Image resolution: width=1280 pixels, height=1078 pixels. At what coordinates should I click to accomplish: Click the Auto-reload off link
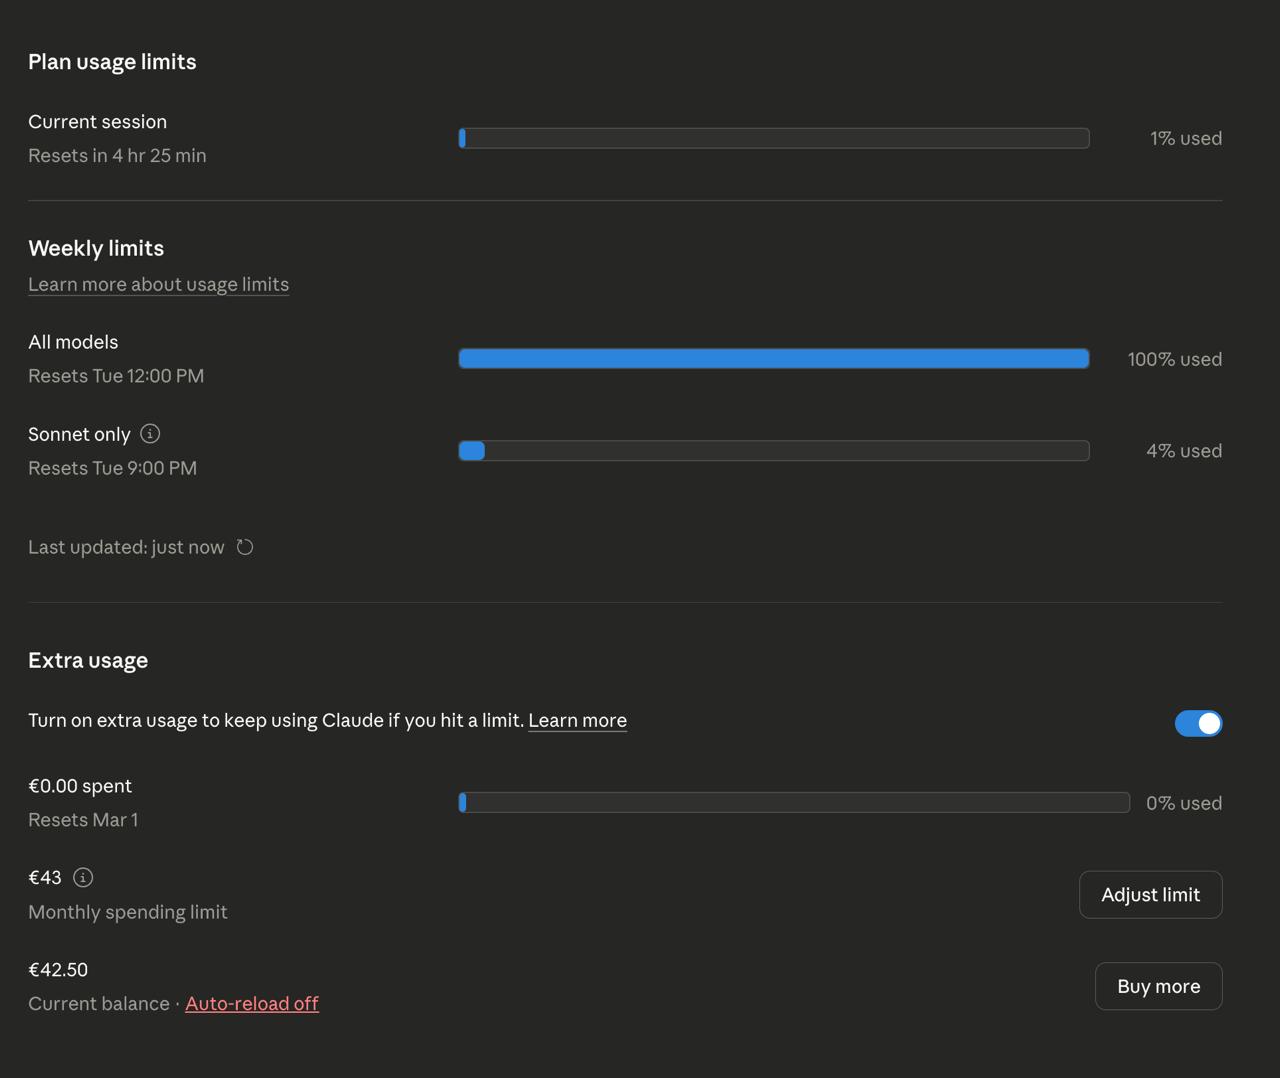pyautogui.click(x=252, y=1003)
